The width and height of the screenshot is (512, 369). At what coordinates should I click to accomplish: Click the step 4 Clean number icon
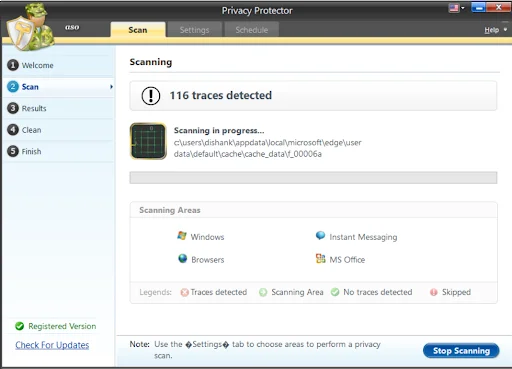pyautogui.click(x=13, y=130)
